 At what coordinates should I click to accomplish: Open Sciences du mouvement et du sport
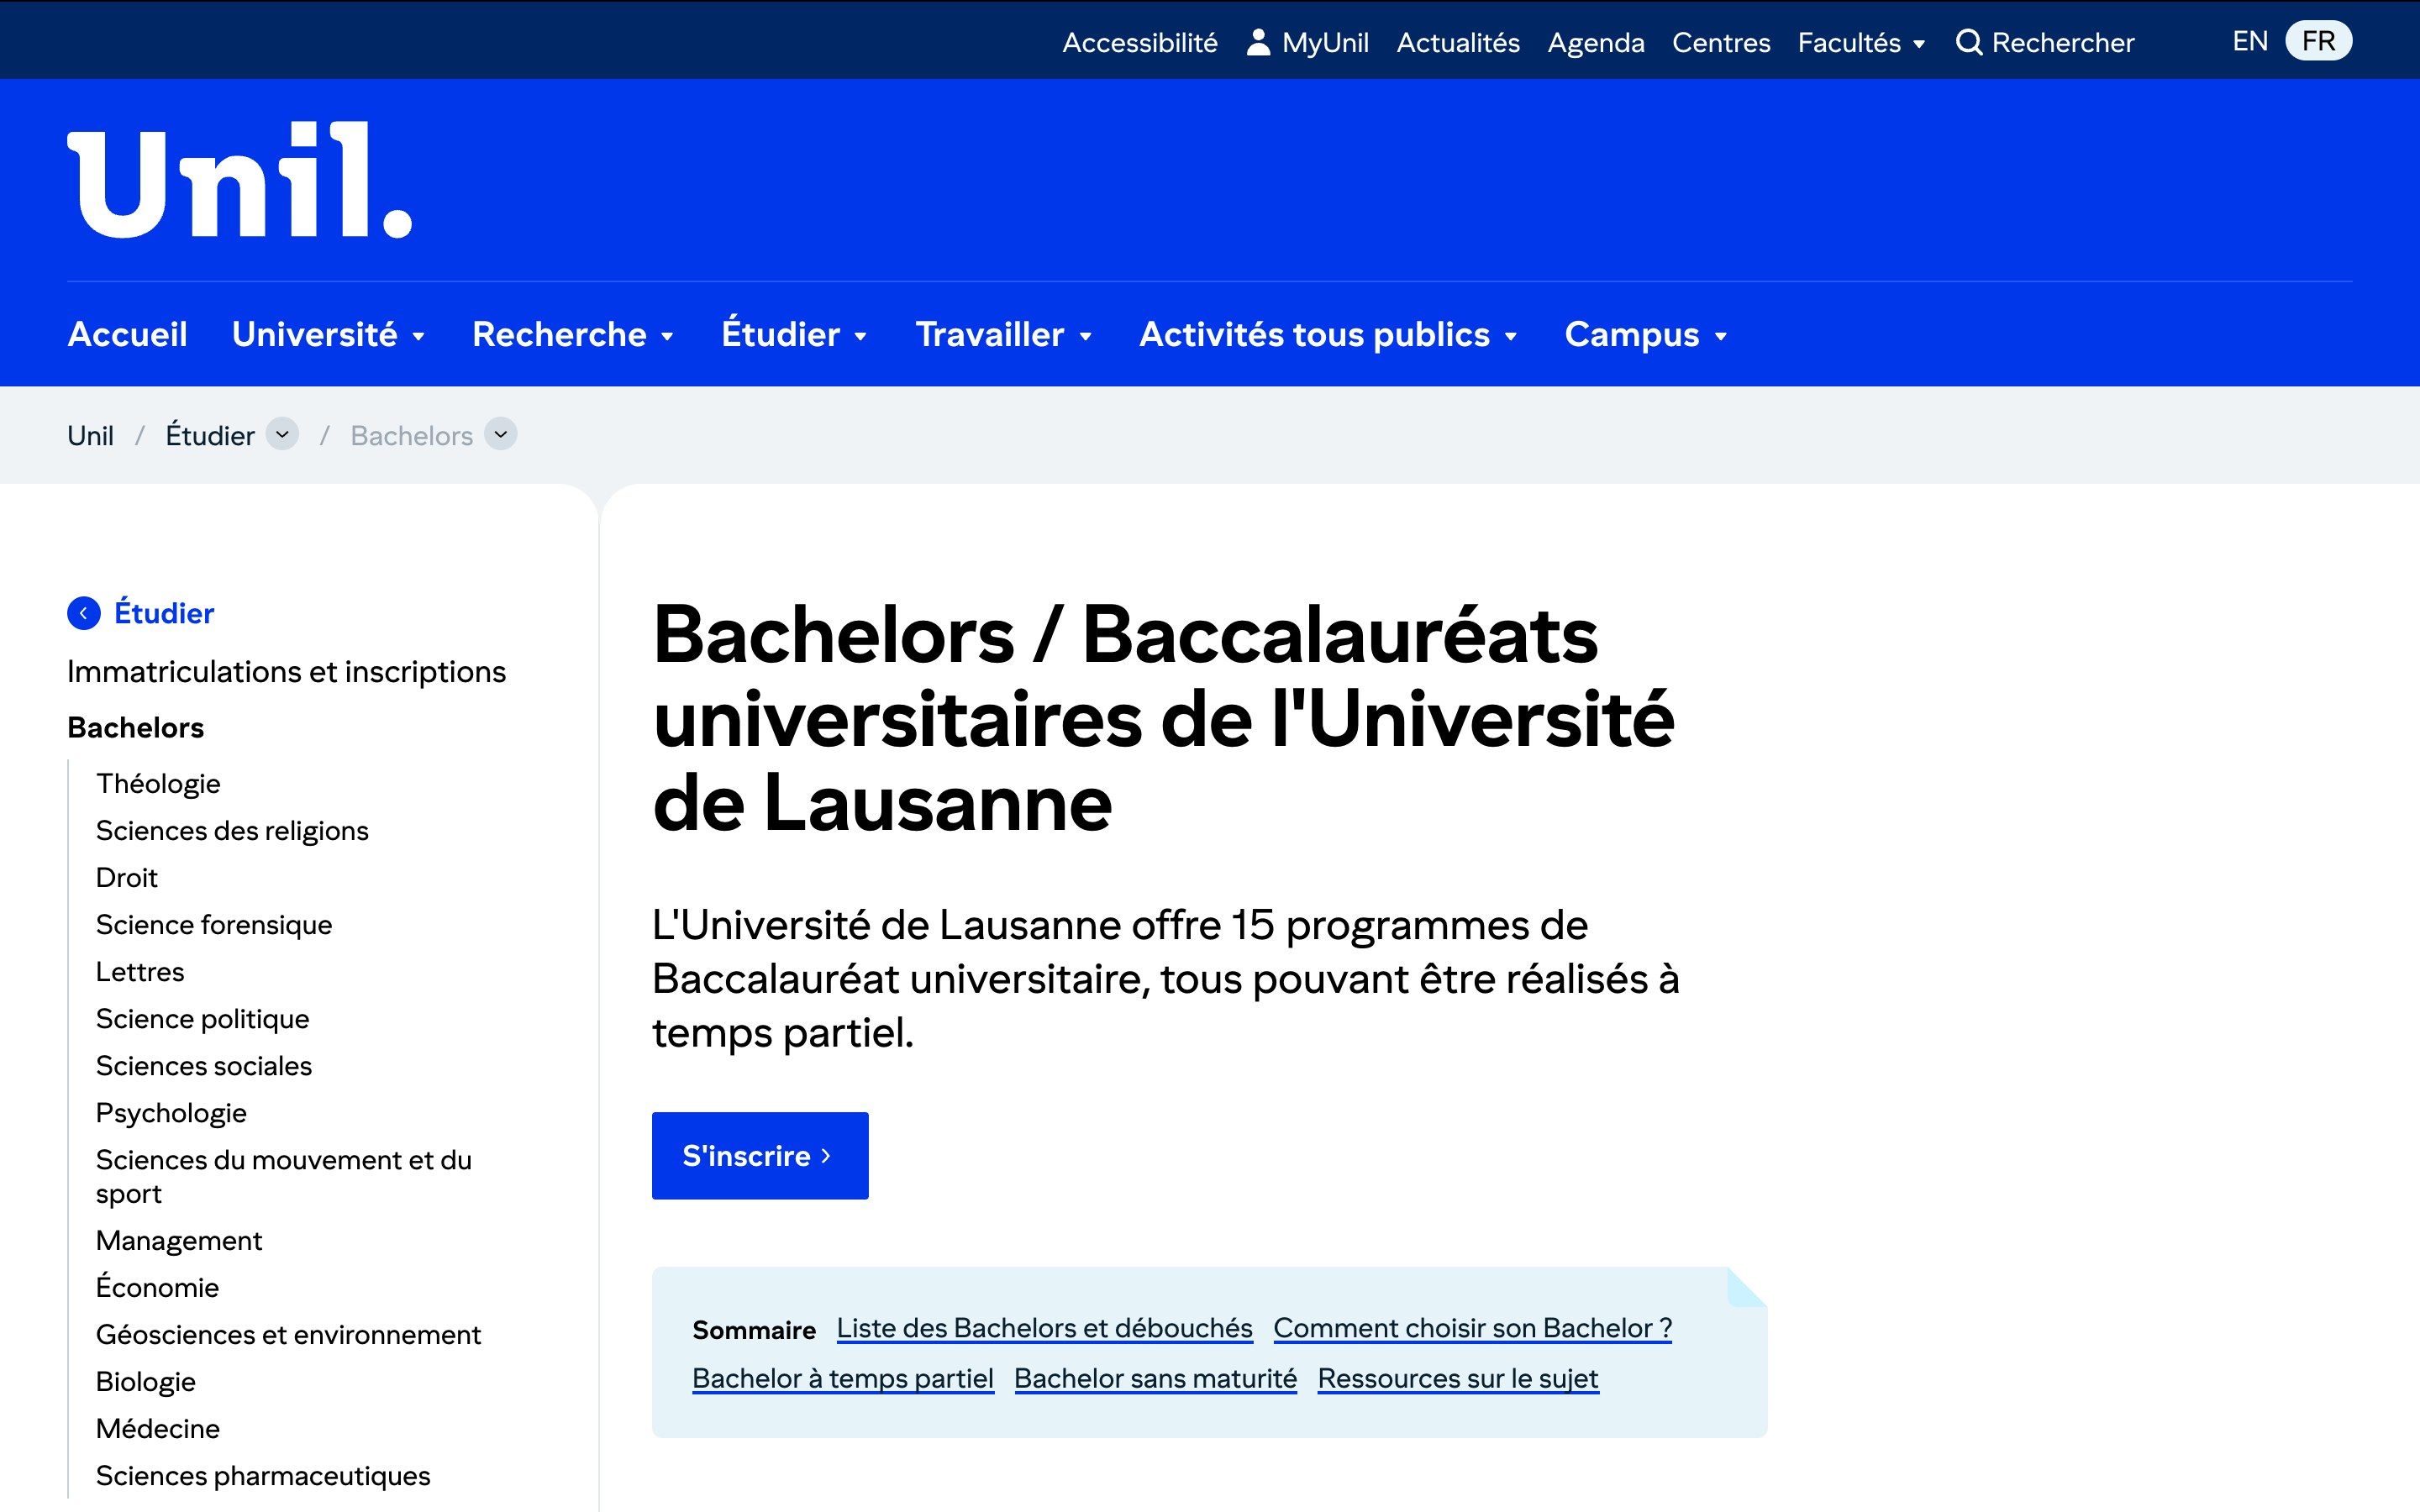[x=284, y=1176]
